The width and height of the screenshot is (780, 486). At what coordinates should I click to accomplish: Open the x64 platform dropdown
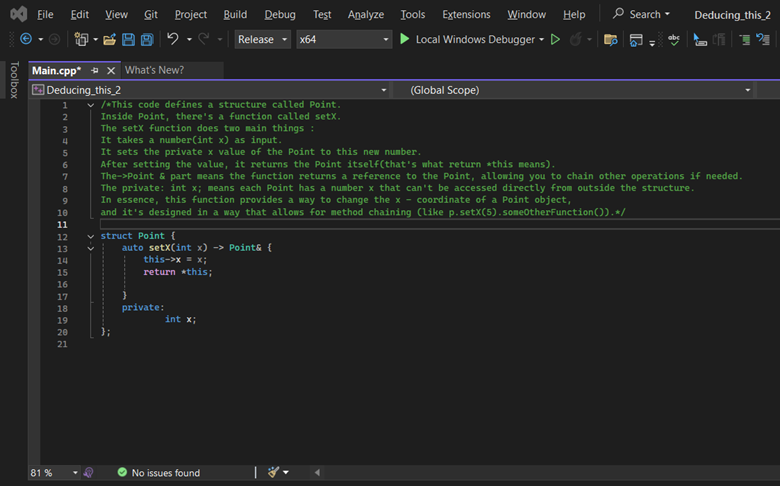344,39
